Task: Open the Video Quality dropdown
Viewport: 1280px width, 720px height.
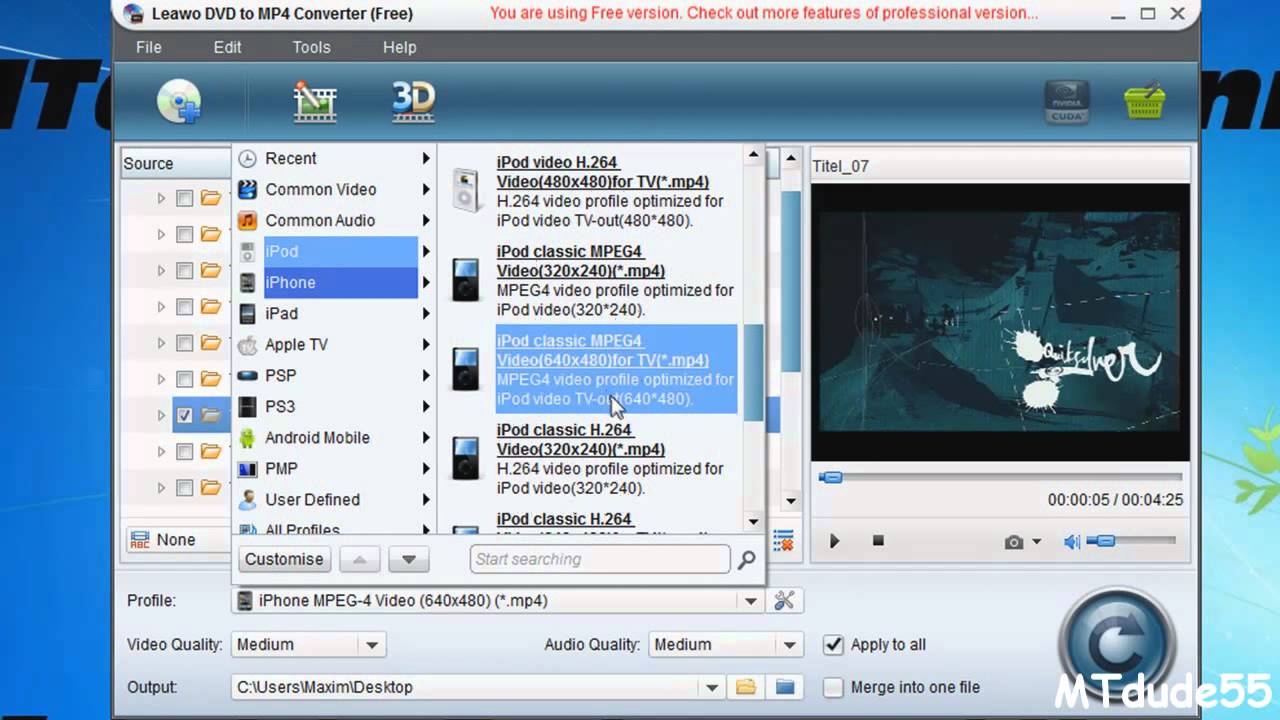Action: point(371,645)
